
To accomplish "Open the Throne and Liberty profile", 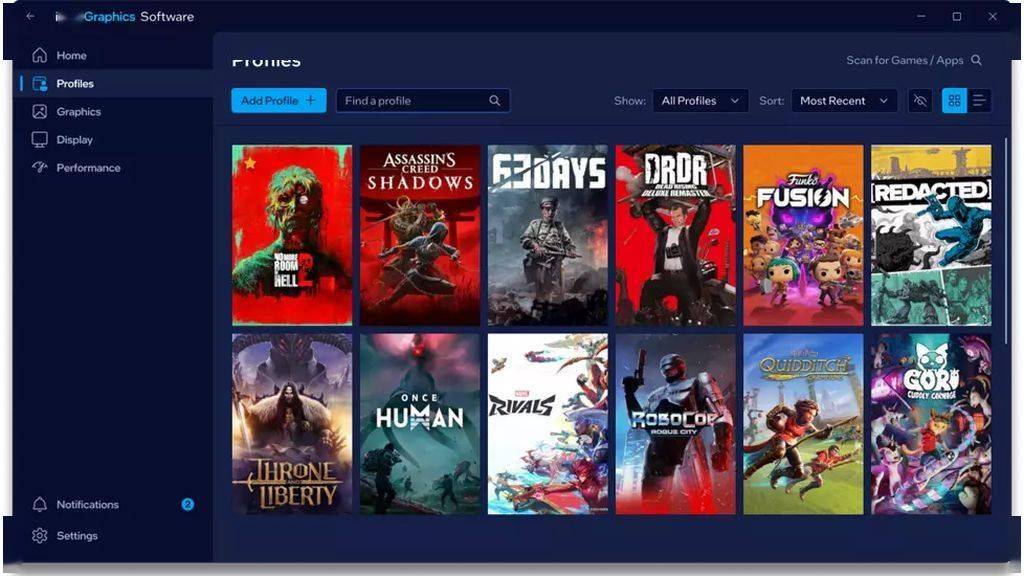I will (x=292, y=424).
